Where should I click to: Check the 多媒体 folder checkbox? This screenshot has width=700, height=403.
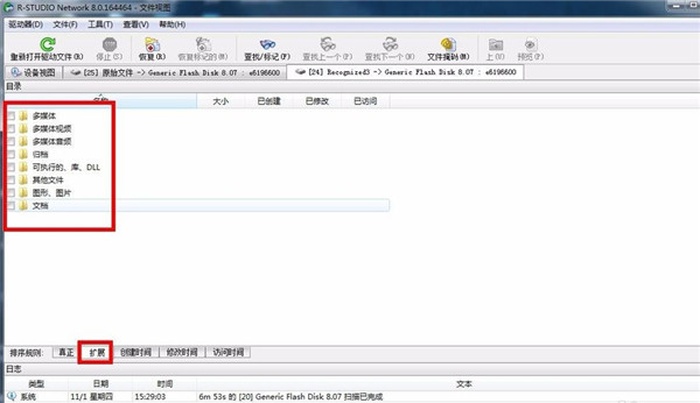11,116
